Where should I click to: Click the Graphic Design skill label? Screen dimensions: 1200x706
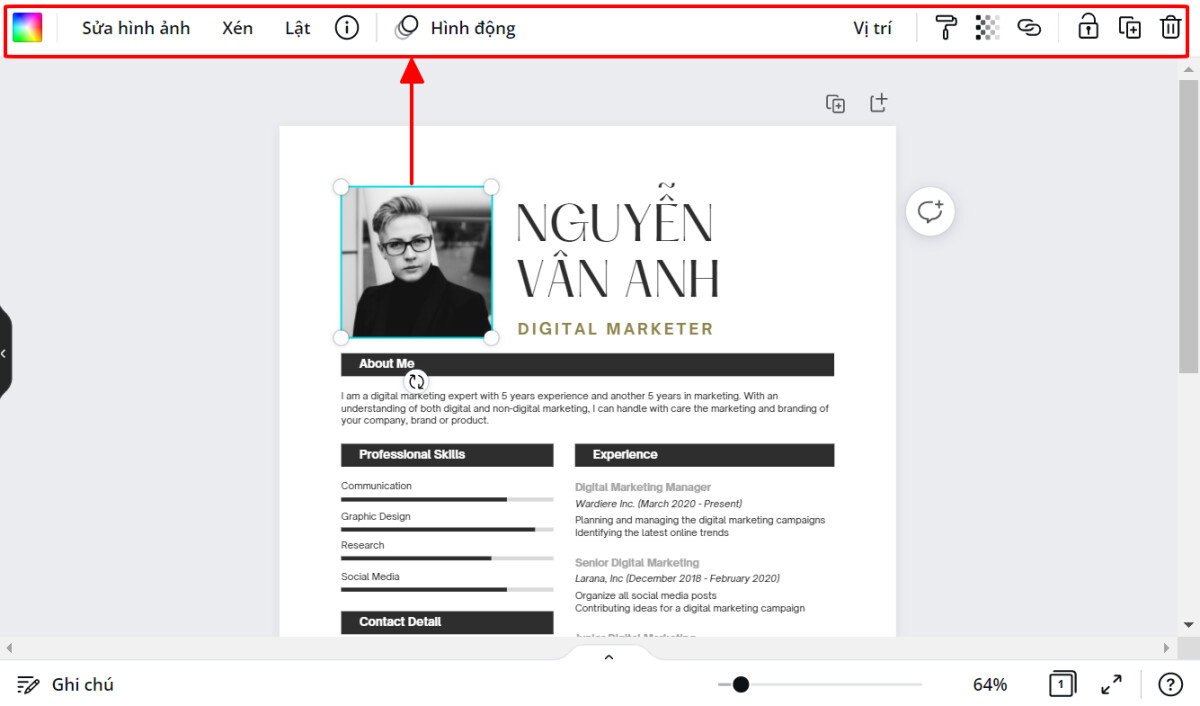[376, 517]
